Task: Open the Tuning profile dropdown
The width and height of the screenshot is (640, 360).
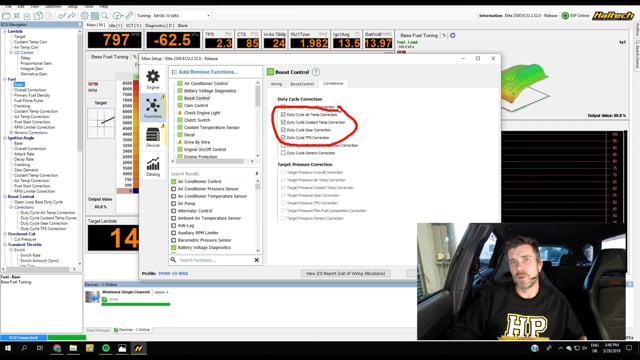Action: coord(209,16)
